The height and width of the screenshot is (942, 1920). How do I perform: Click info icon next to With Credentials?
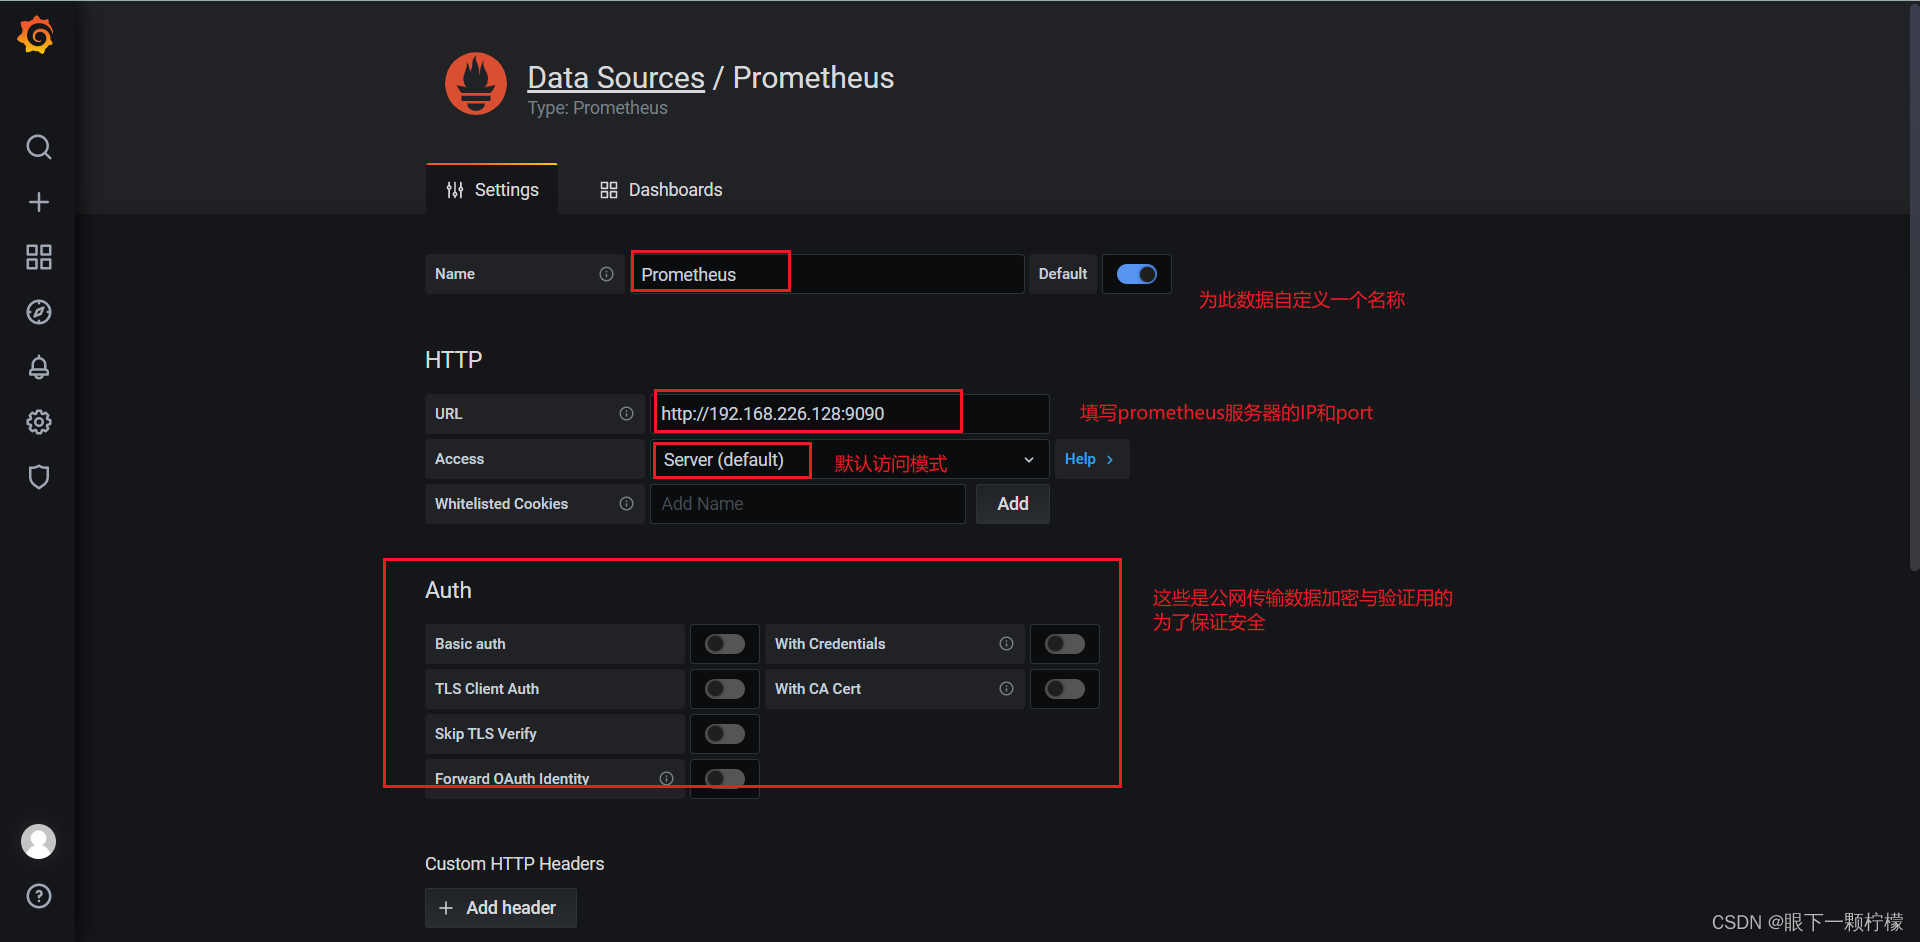(1006, 644)
